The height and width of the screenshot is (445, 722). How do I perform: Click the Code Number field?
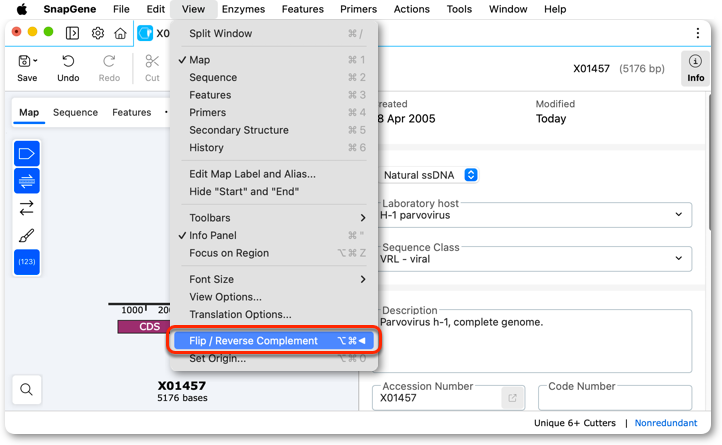[x=615, y=398]
